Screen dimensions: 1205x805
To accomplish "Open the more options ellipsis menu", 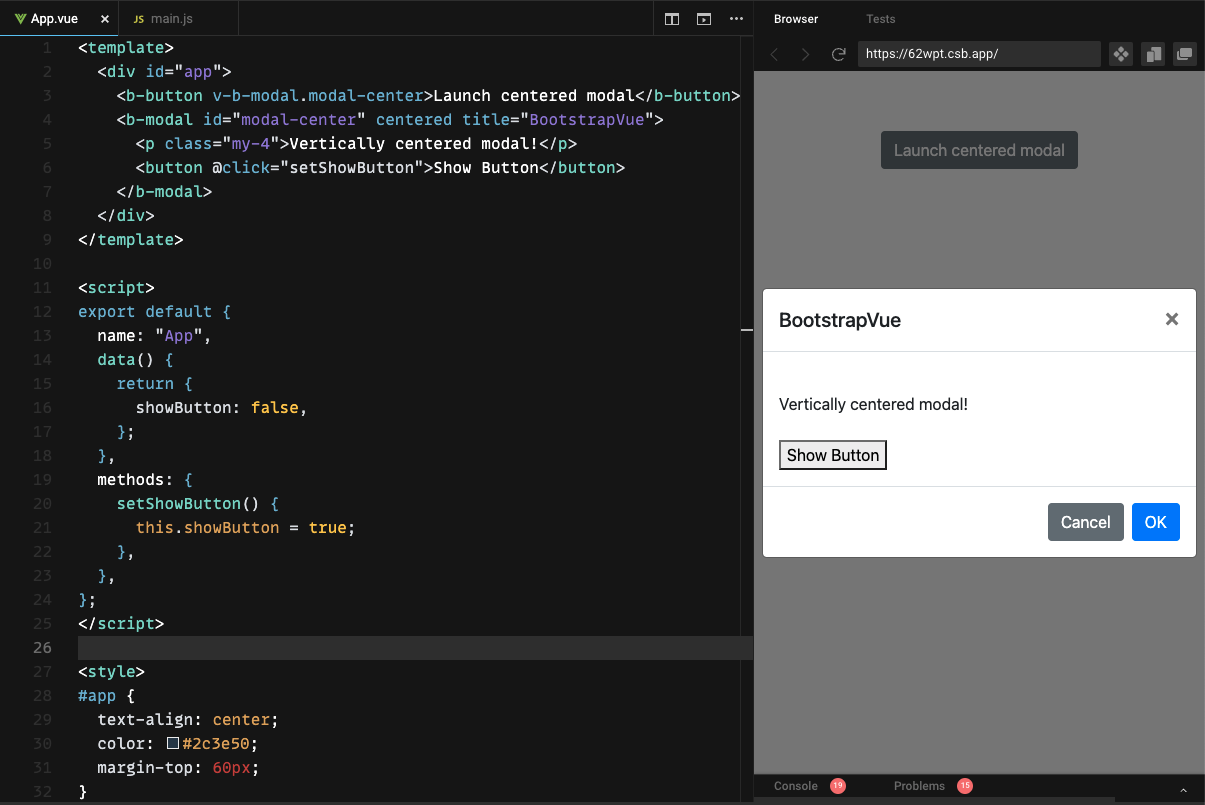I will pyautogui.click(x=737, y=19).
